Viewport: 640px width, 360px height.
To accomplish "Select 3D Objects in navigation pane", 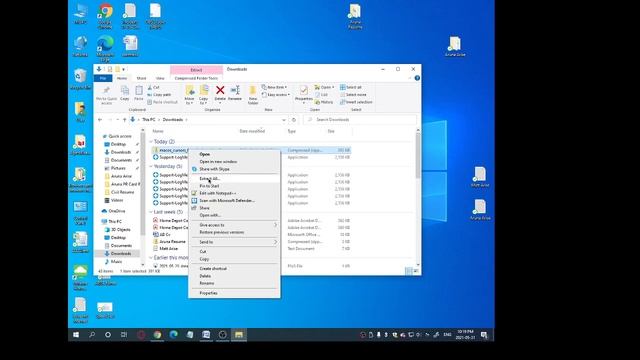I will point(120,229).
